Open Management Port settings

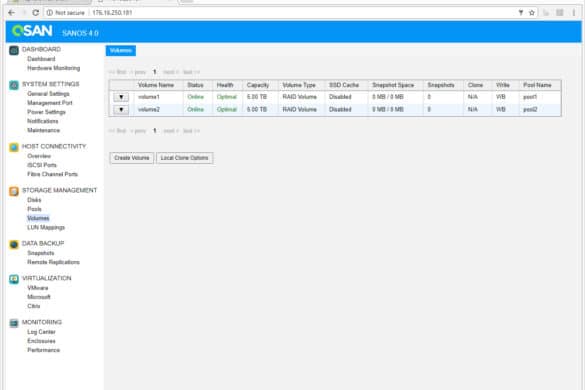coord(50,103)
